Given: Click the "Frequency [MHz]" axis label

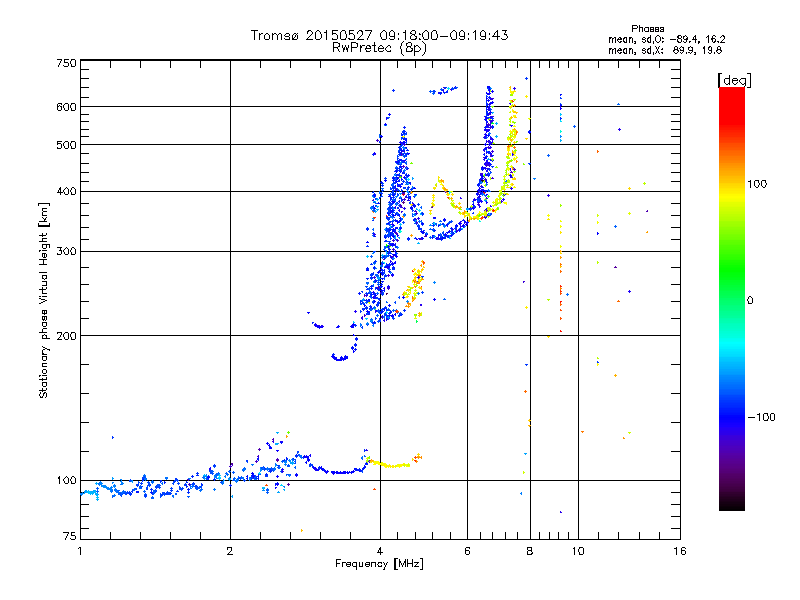Looking at the screenshot, I should pyautogui.click(x=379, y=564).
